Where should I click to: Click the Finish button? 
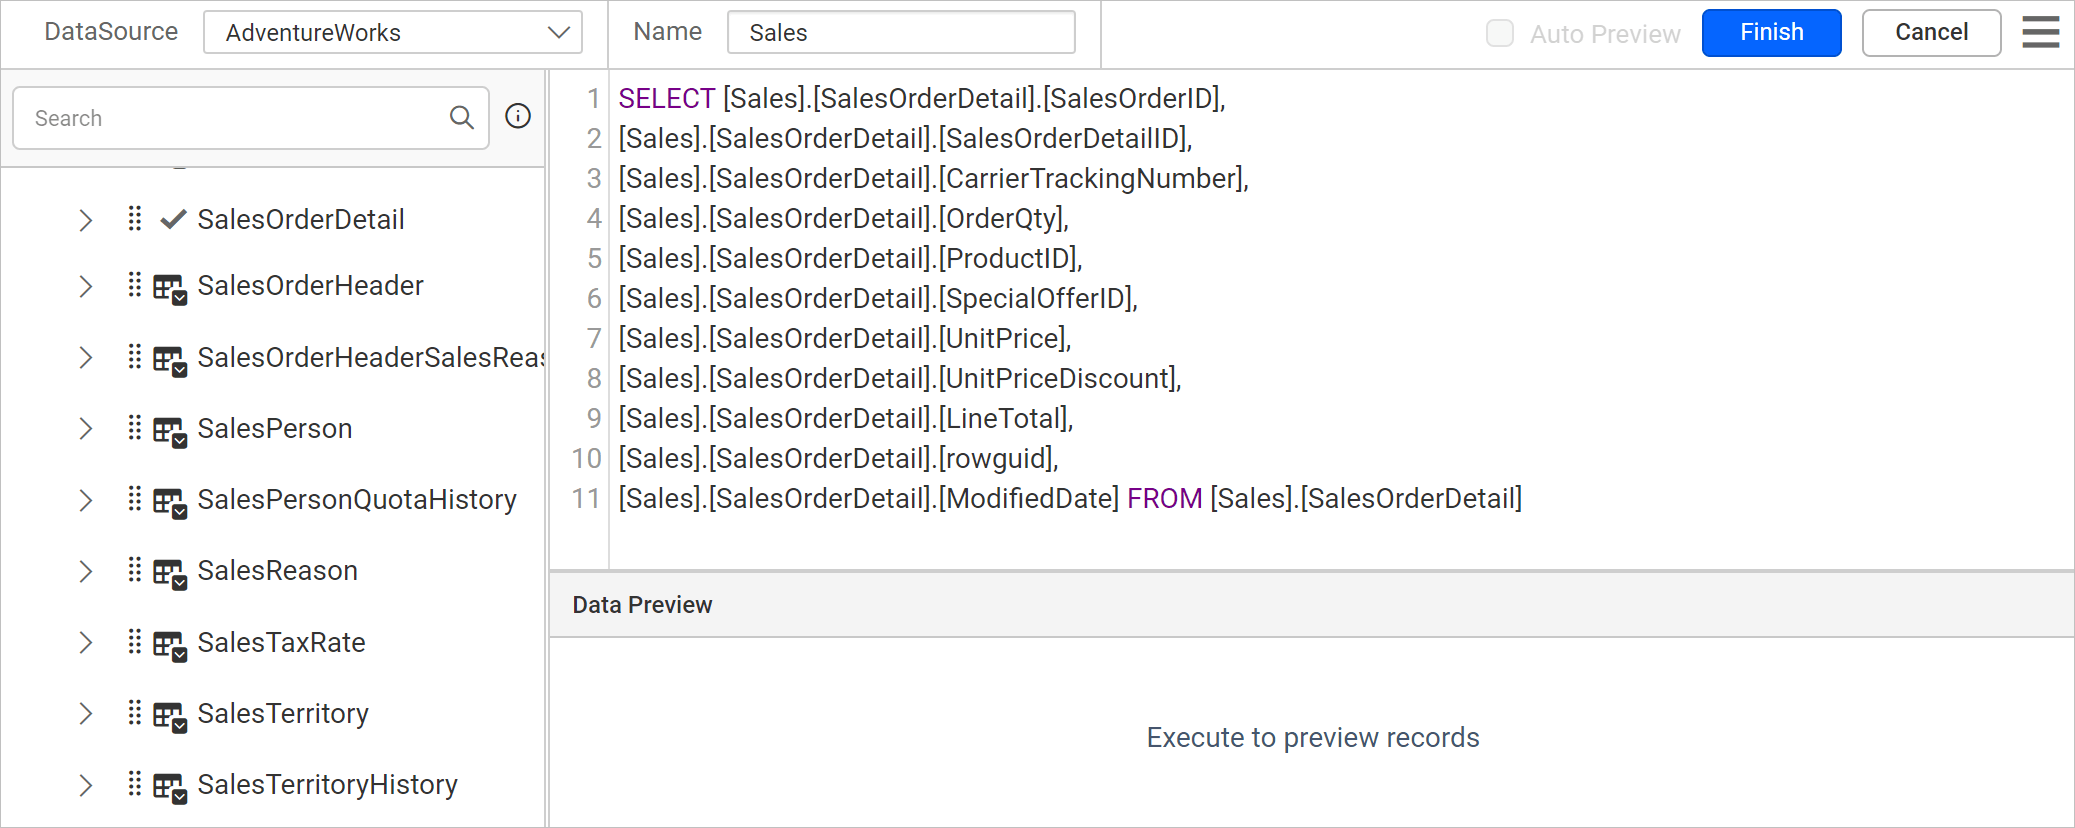point(1771,32)
